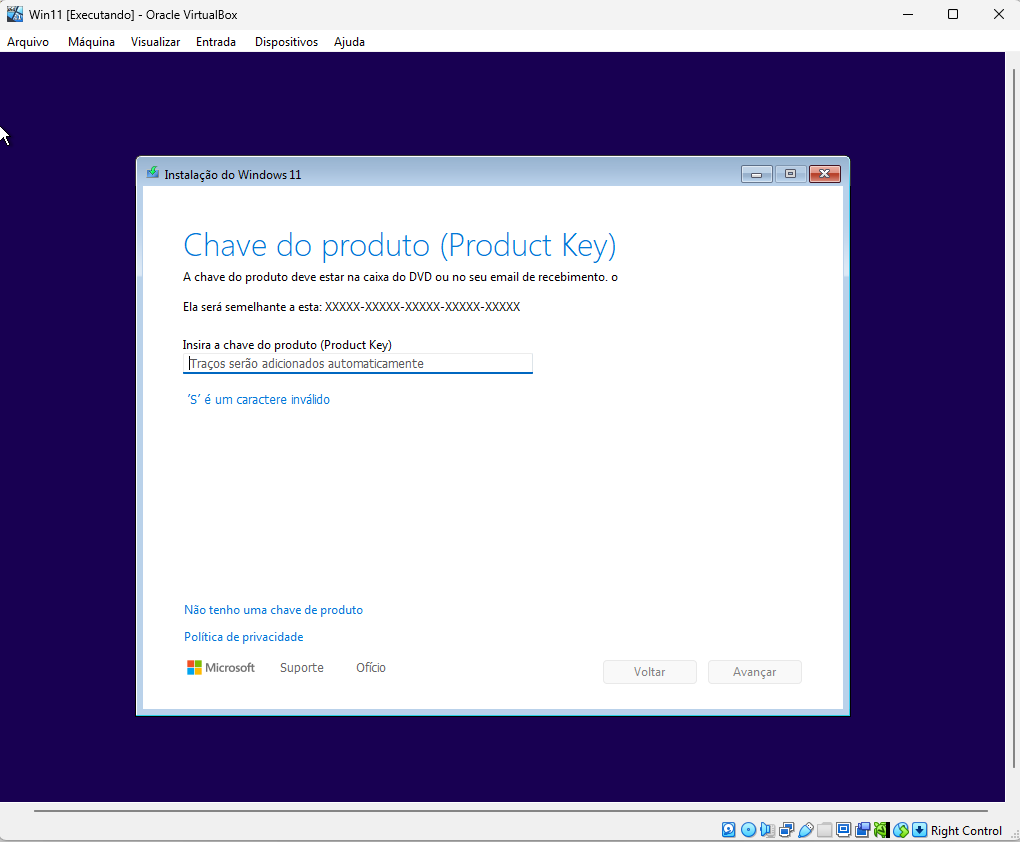The width and height of the screenshot is (1020, 842).
Task: Click the 'Chave do produto (Product Key)' heading
Action: pos(399,246)
